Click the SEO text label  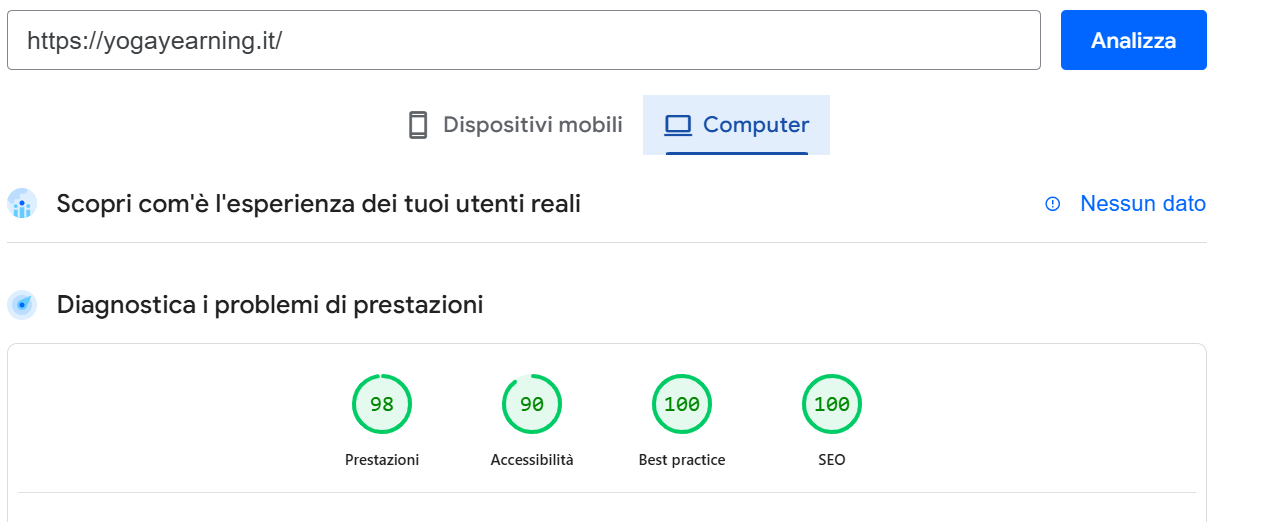[832, 460]
